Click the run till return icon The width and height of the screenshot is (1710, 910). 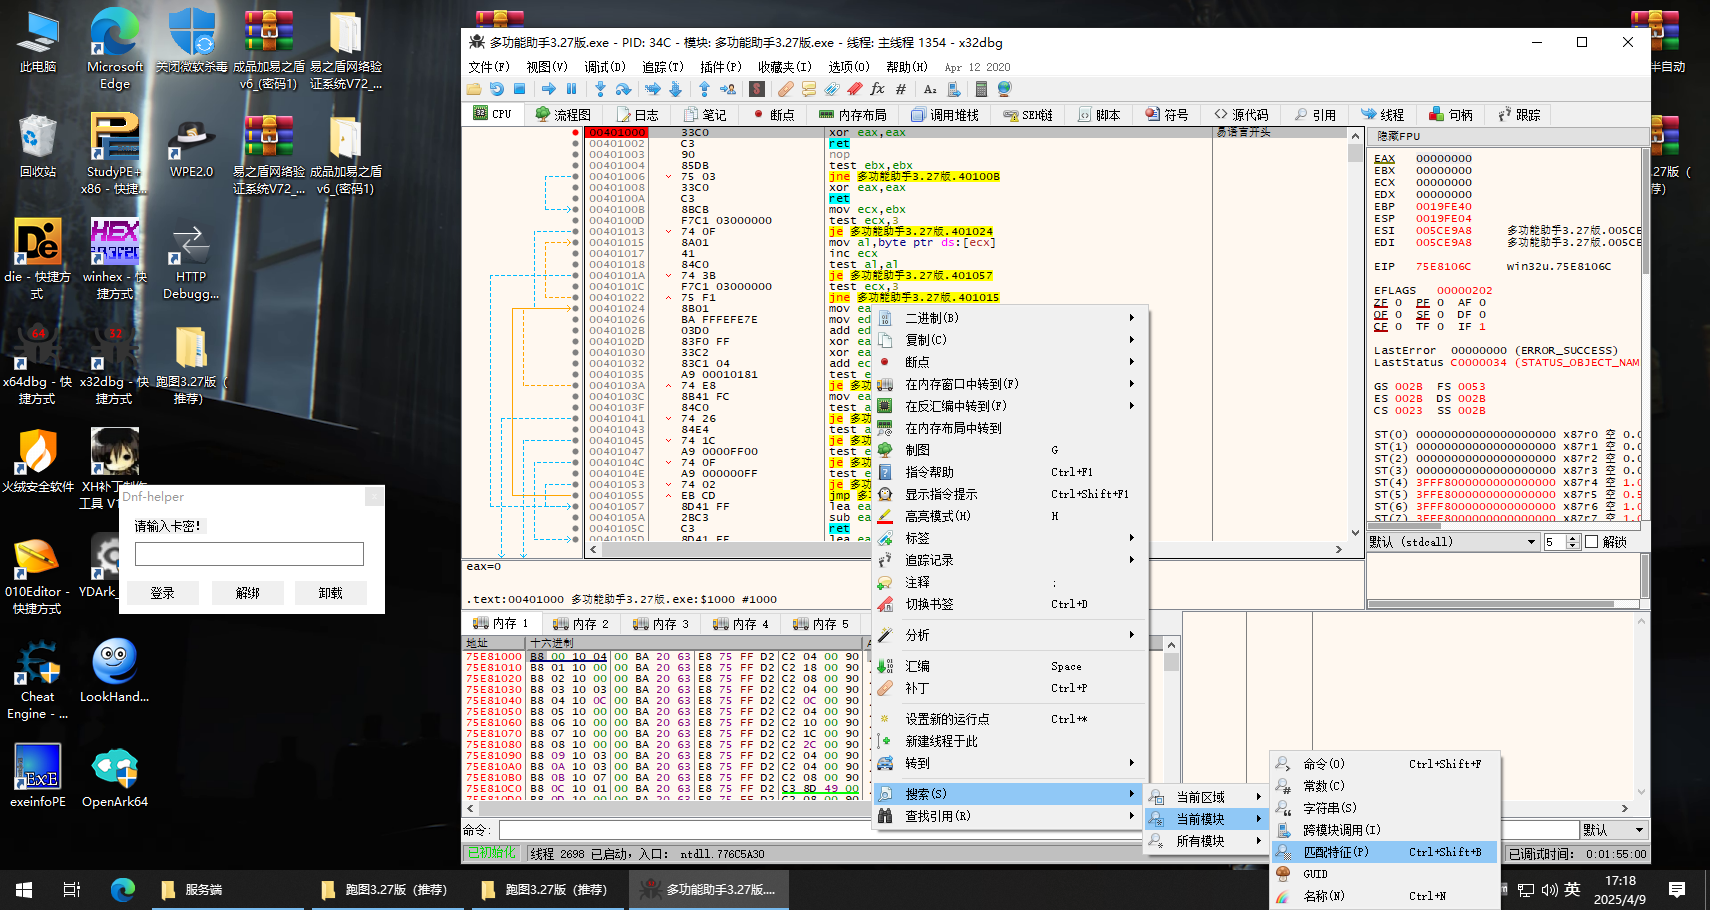704,89
